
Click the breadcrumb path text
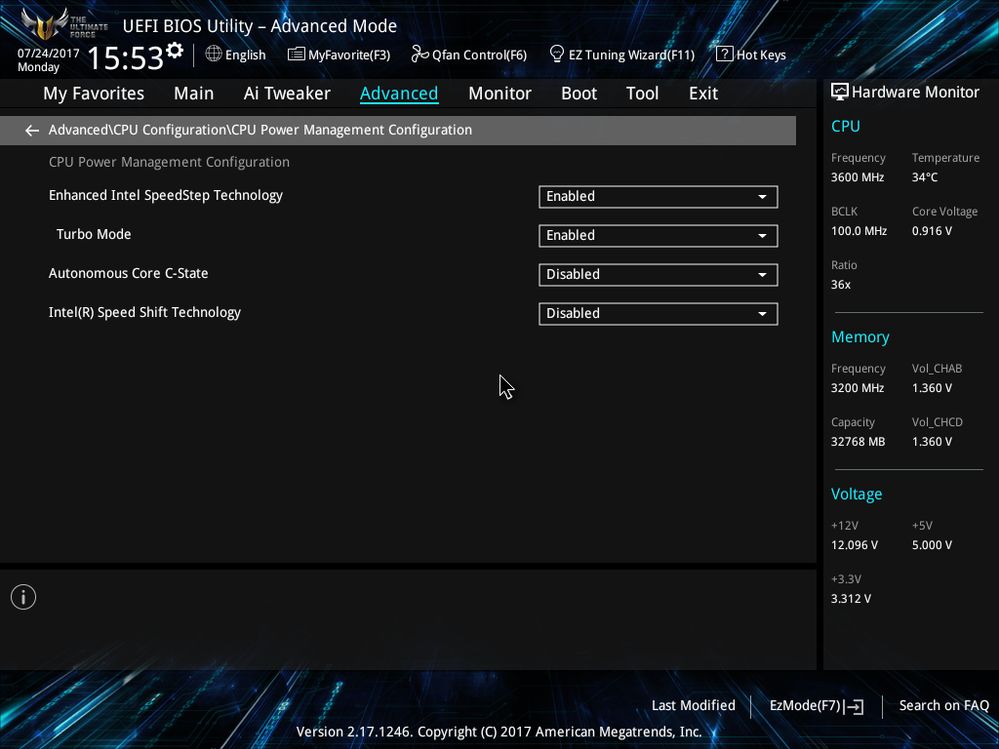260,130
